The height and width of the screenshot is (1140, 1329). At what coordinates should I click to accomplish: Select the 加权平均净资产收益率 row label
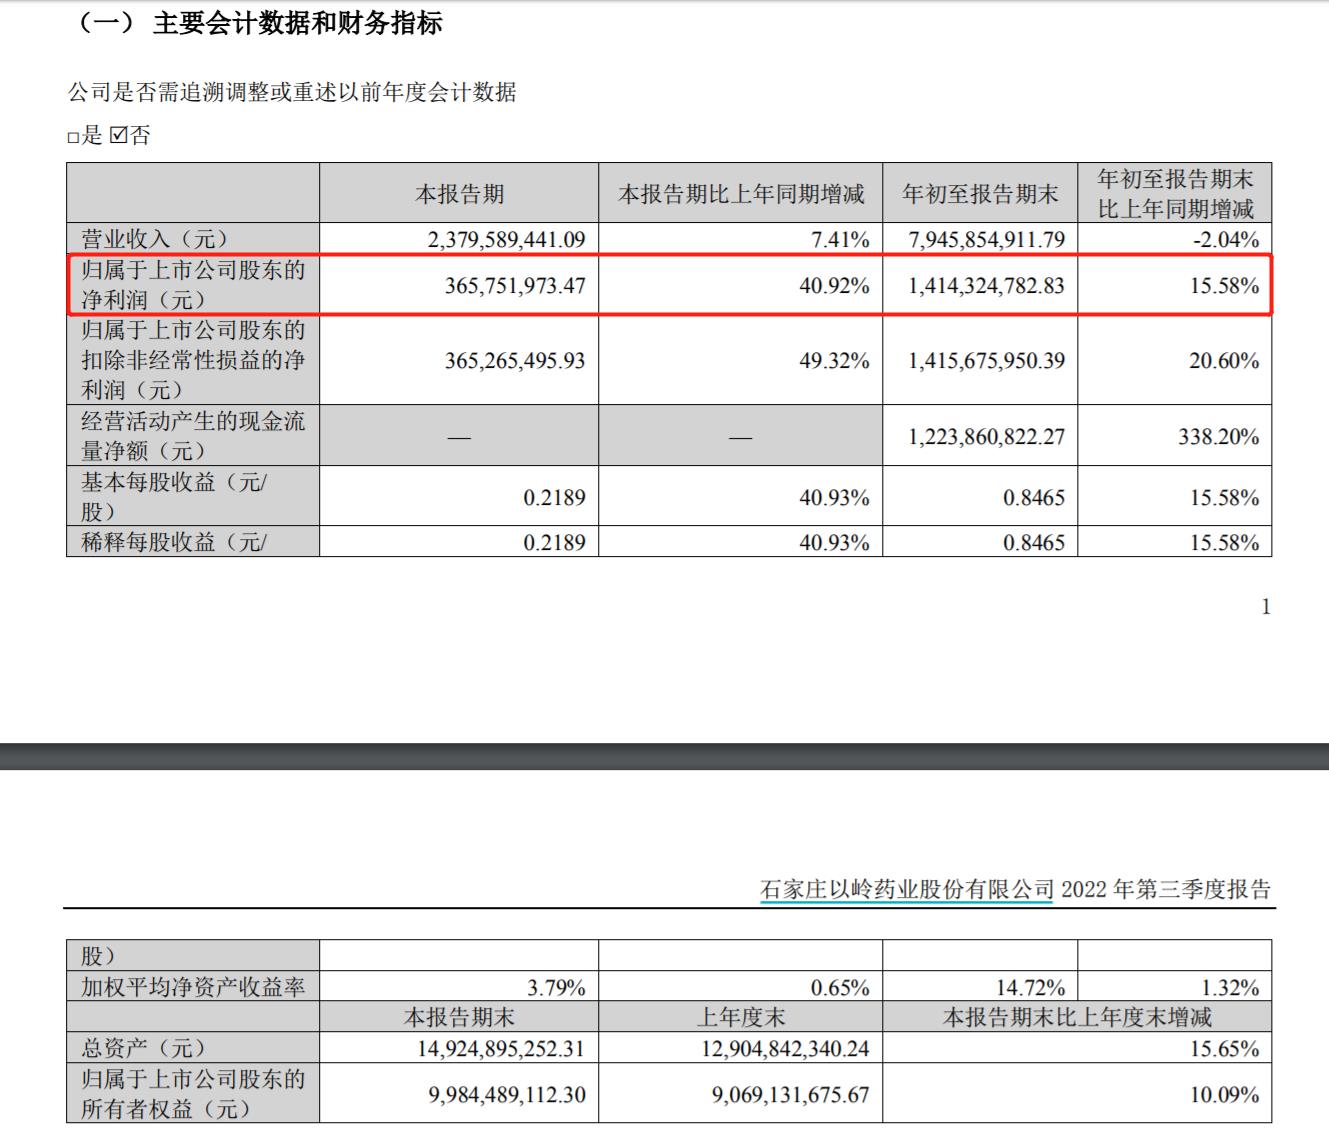193,987
